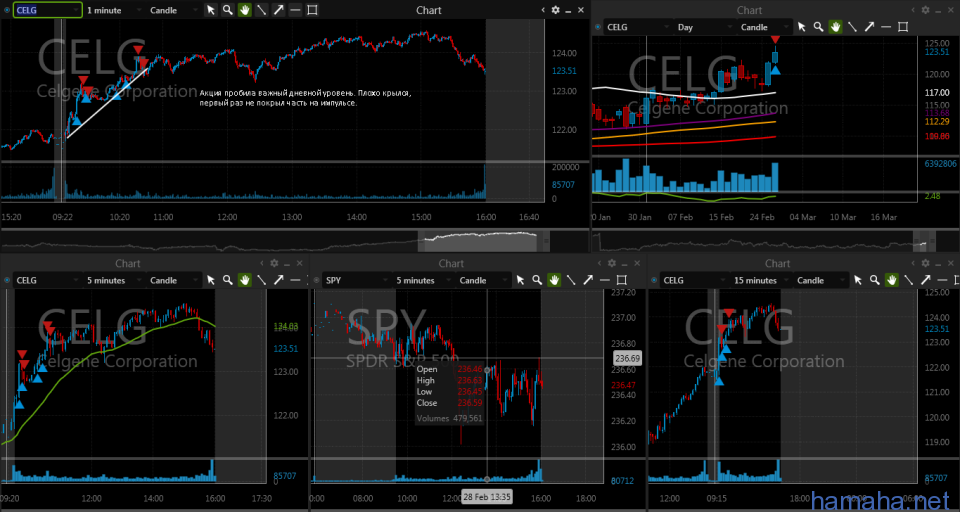Screen dimensions: 960x512
Task: Open the Day timeframe dropdown
Action: [x=703, y=27]
